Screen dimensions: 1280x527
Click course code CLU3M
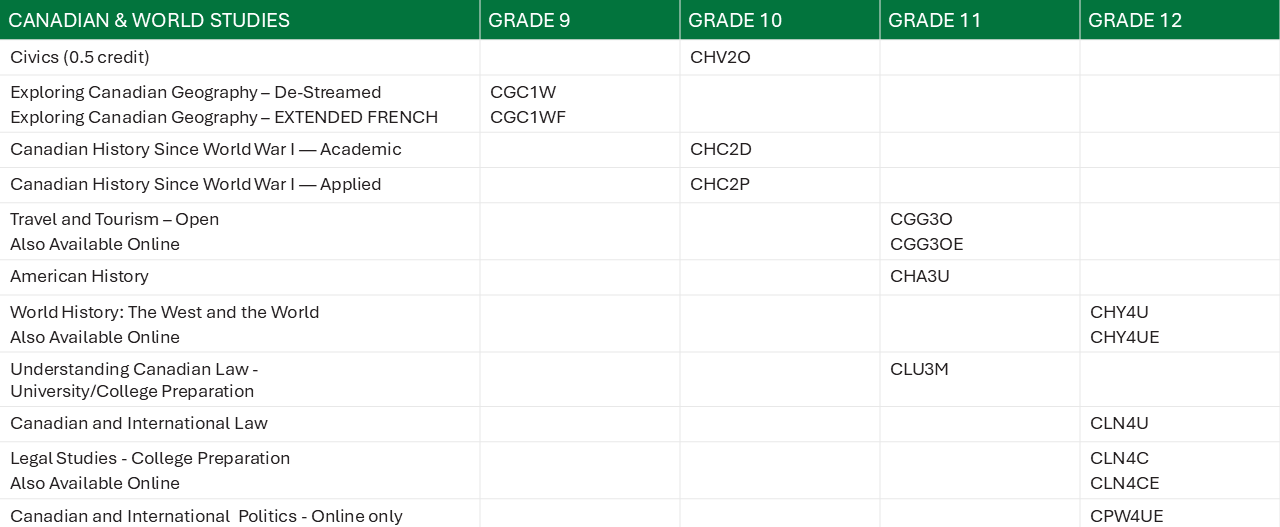click(x=919, y=369)
